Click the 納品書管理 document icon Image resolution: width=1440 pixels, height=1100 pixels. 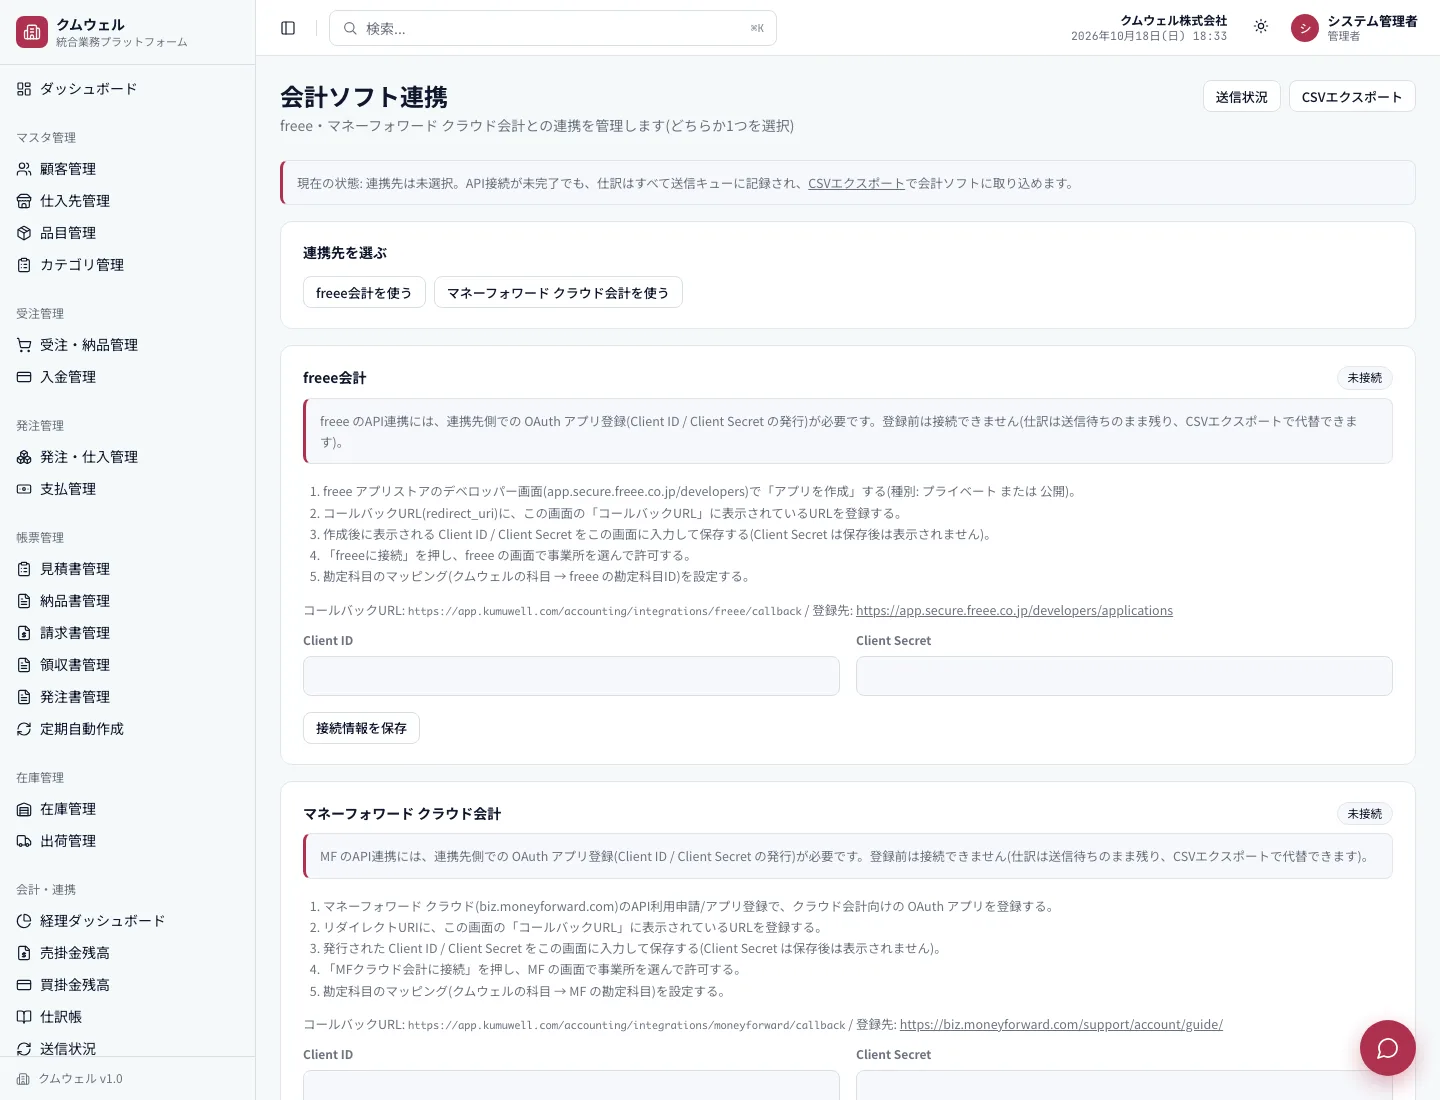(24, 601)
